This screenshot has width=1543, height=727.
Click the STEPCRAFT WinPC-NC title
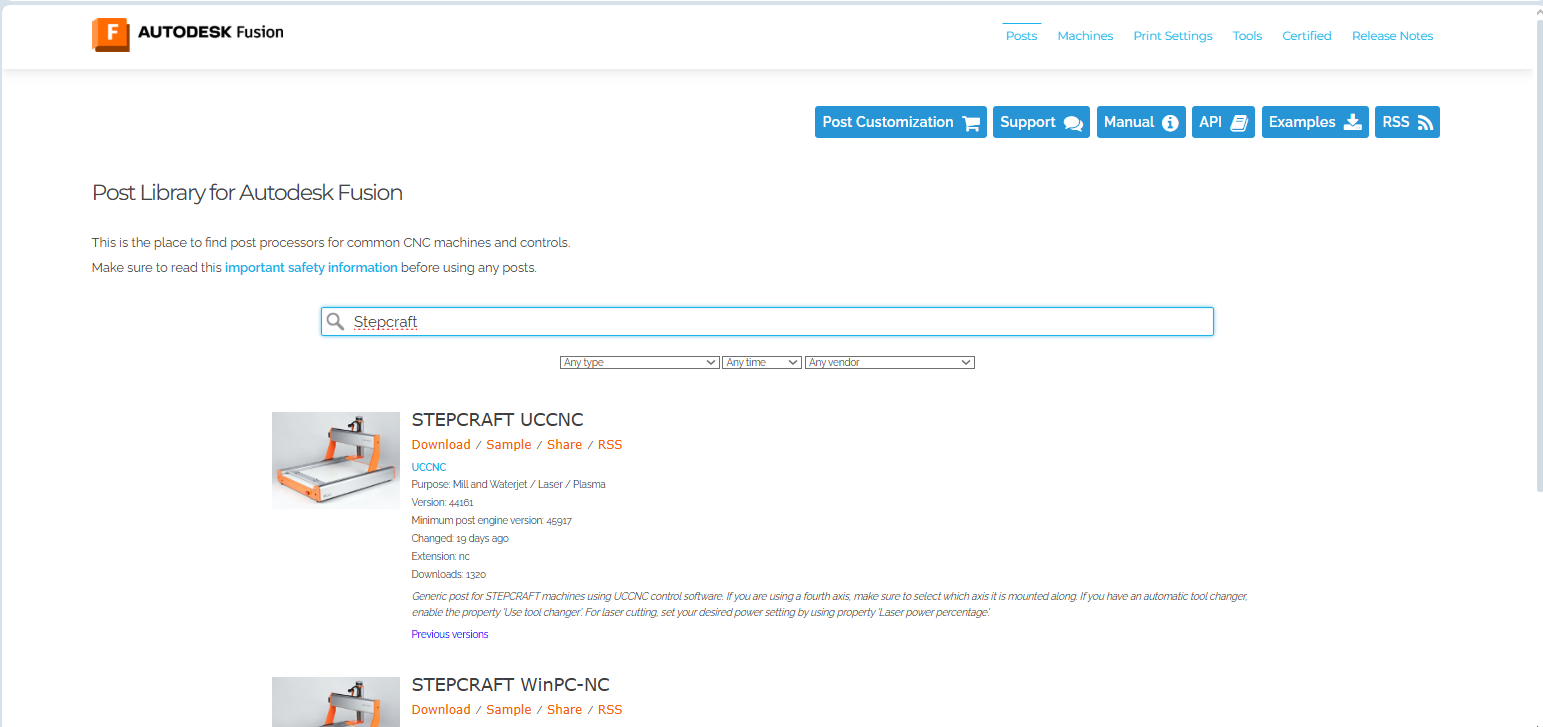[510, 685]
